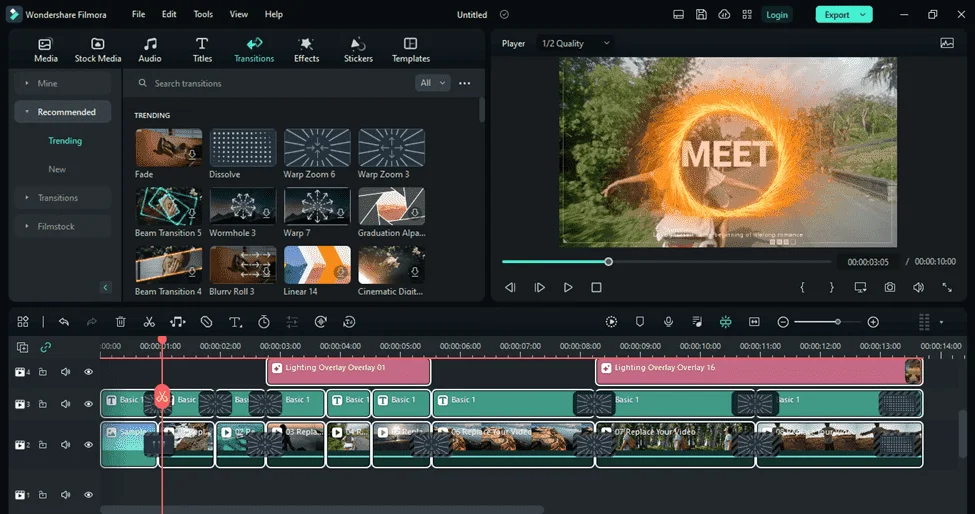This screenshot has height=514, width=975.
Task: Take a snapshot with the camera icon
Action: tap(890, 287)
